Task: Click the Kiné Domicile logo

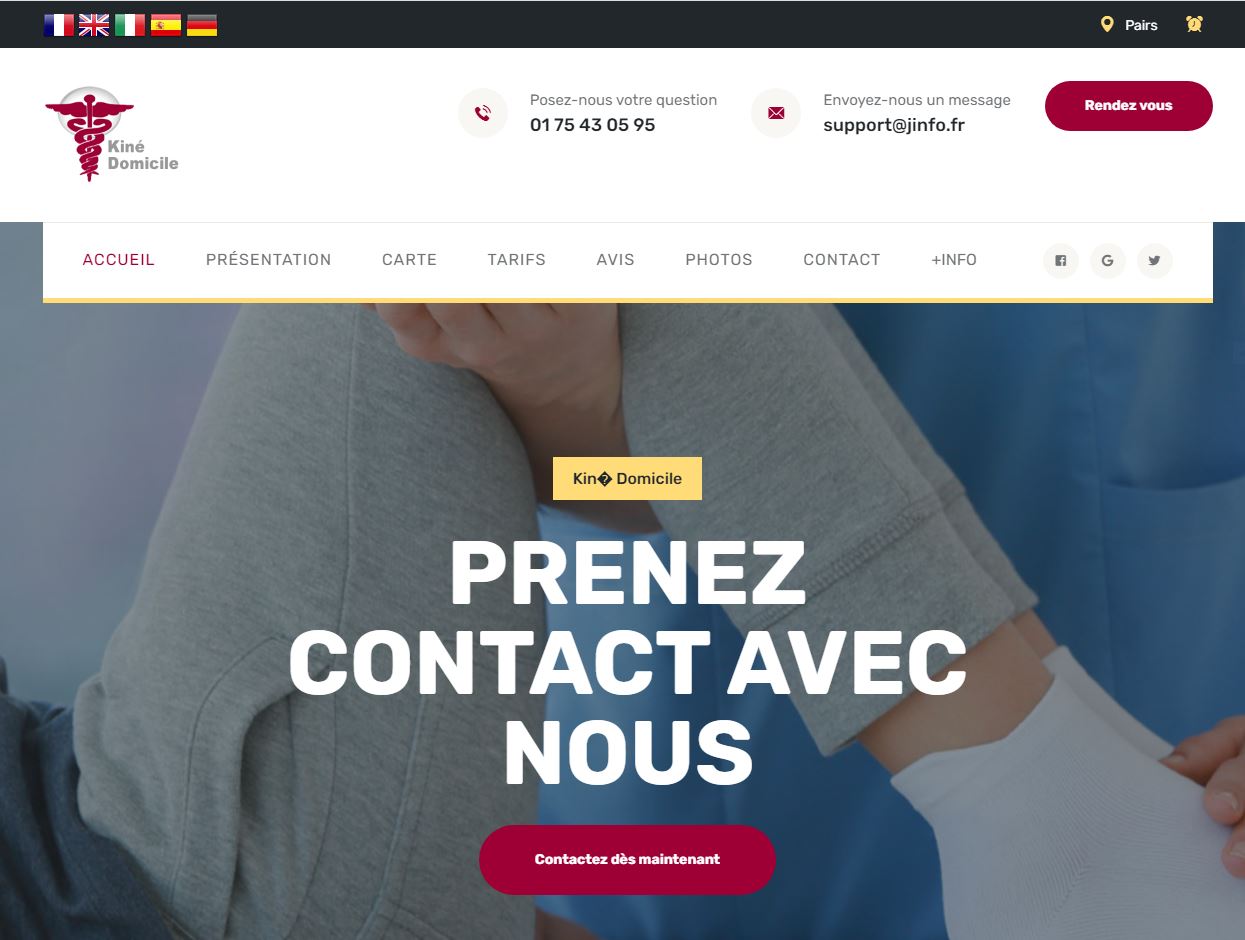Action: [x=111, y=134]
